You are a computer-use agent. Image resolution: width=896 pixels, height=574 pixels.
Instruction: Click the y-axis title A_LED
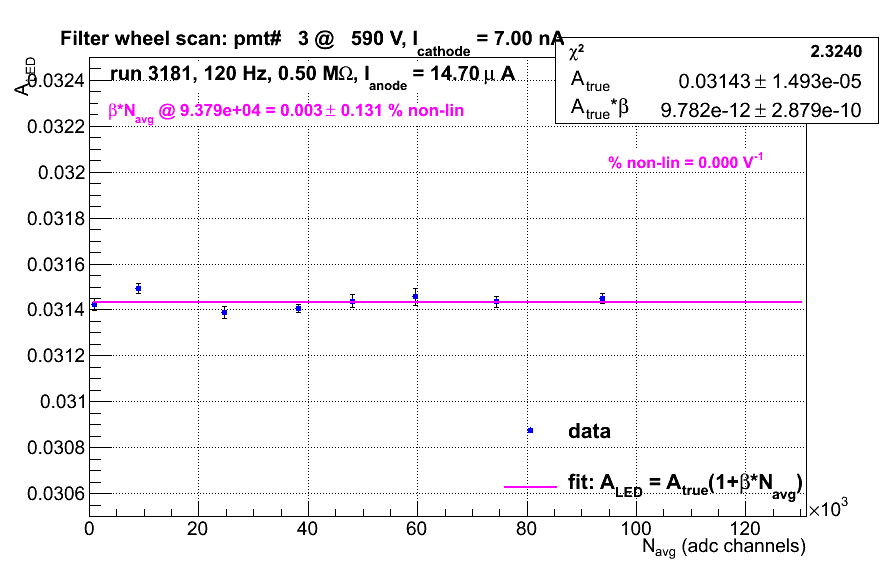[25, 77]
